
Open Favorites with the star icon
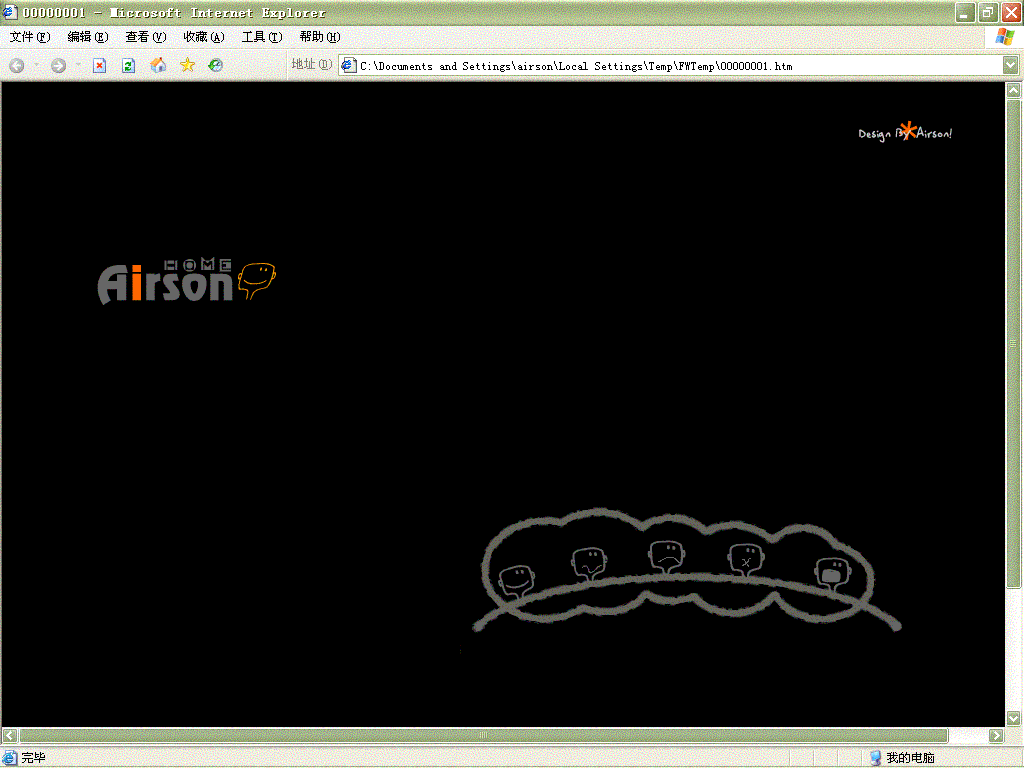(187, 66)
